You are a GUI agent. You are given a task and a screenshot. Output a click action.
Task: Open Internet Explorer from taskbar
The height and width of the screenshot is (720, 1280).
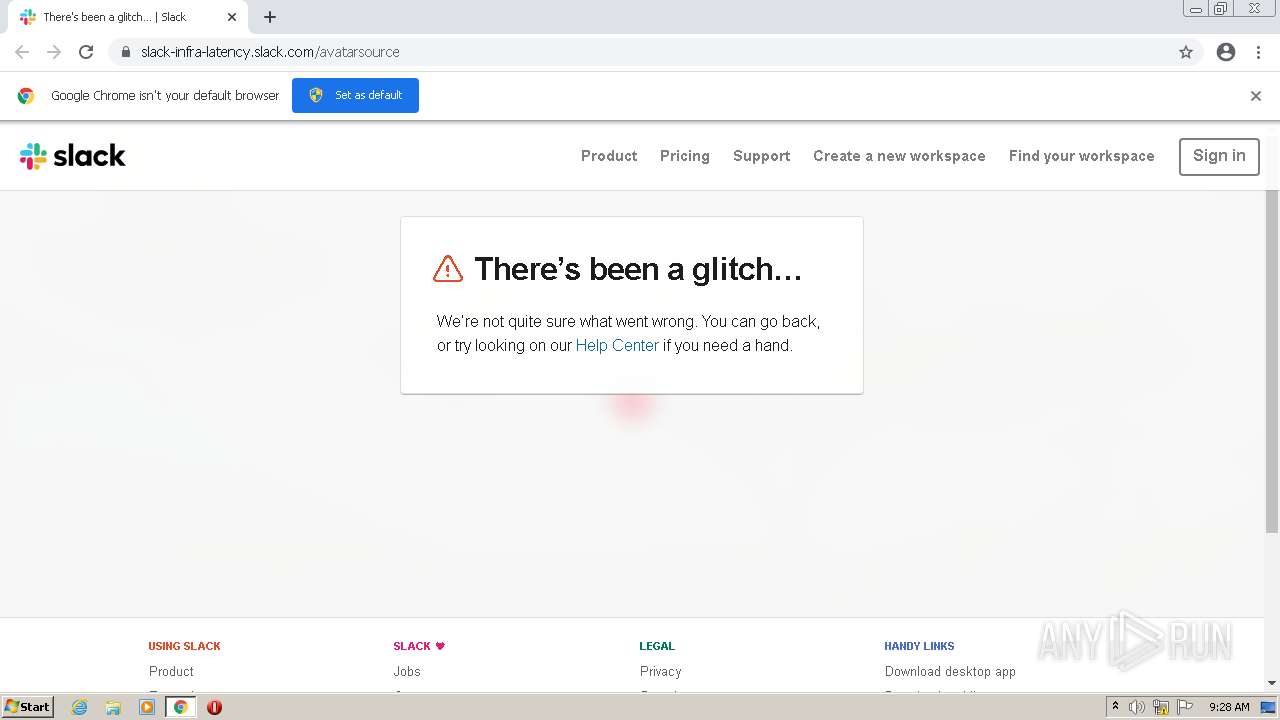pyautogui.click(x=80, y=707)
